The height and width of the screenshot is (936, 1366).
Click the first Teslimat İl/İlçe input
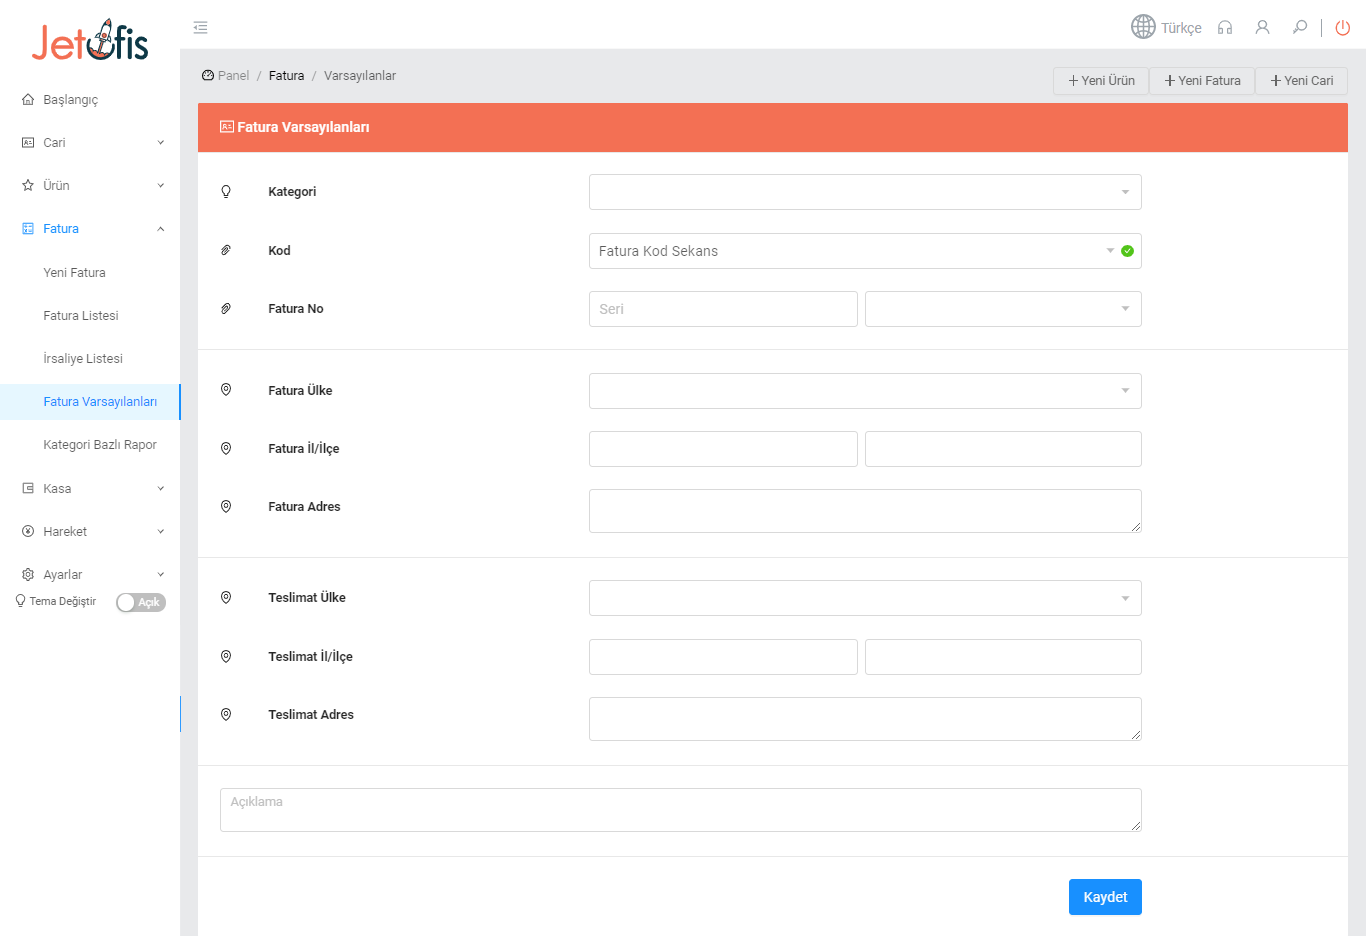point(723,657)
